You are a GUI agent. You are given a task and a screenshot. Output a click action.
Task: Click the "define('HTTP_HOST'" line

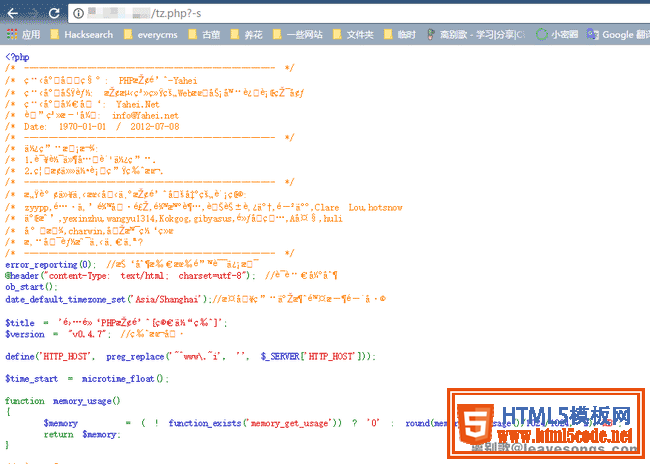coord(191,357)
